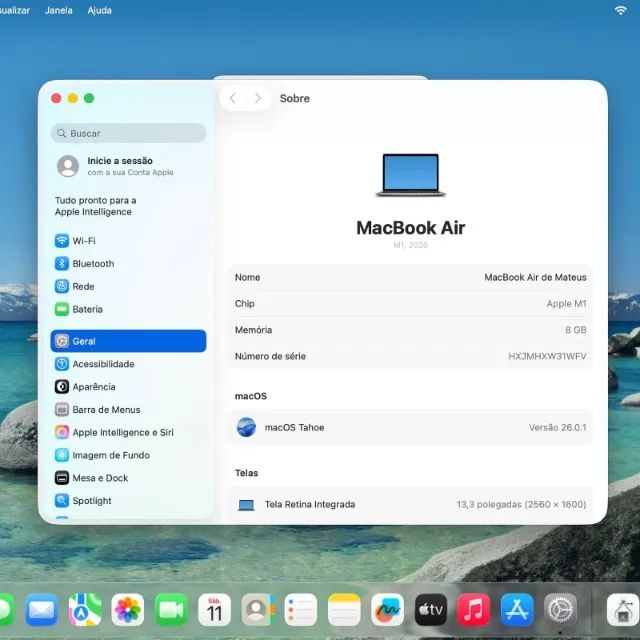Open the Janela menu
This screenshot has width=640, height=640.
[x=59, y=10]
